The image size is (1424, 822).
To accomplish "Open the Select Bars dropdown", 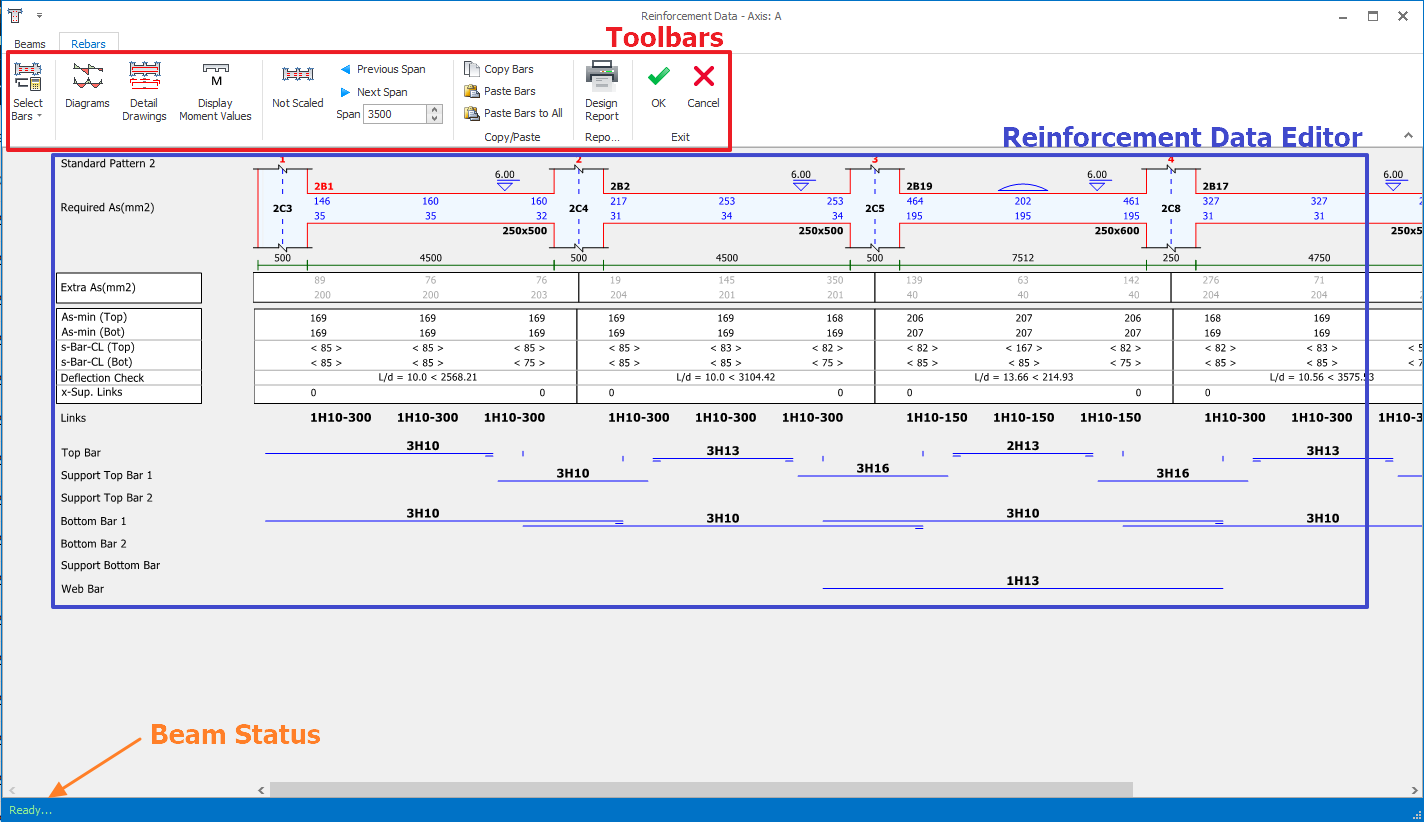I will tap(27, 88).
